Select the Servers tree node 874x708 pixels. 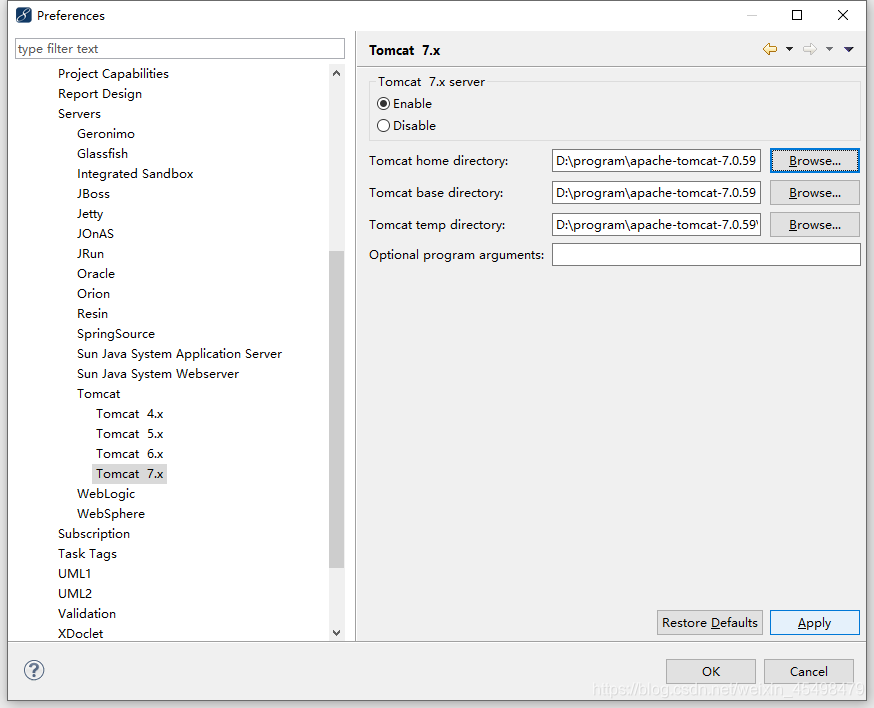(x=79, y=114)
